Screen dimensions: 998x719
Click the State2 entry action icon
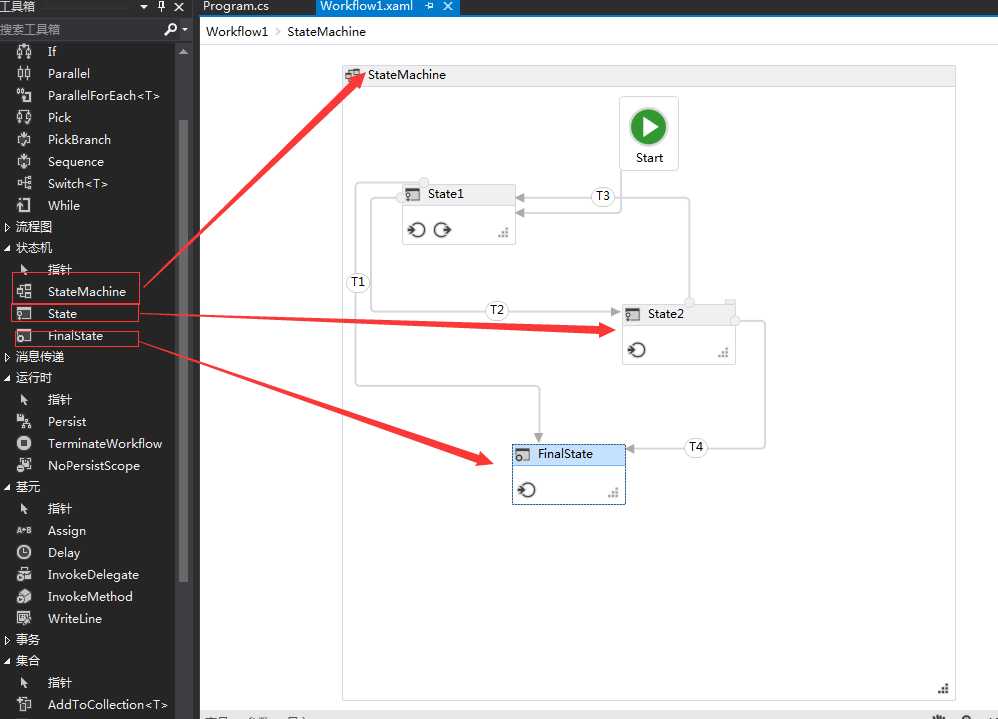[x=636, y=350]
